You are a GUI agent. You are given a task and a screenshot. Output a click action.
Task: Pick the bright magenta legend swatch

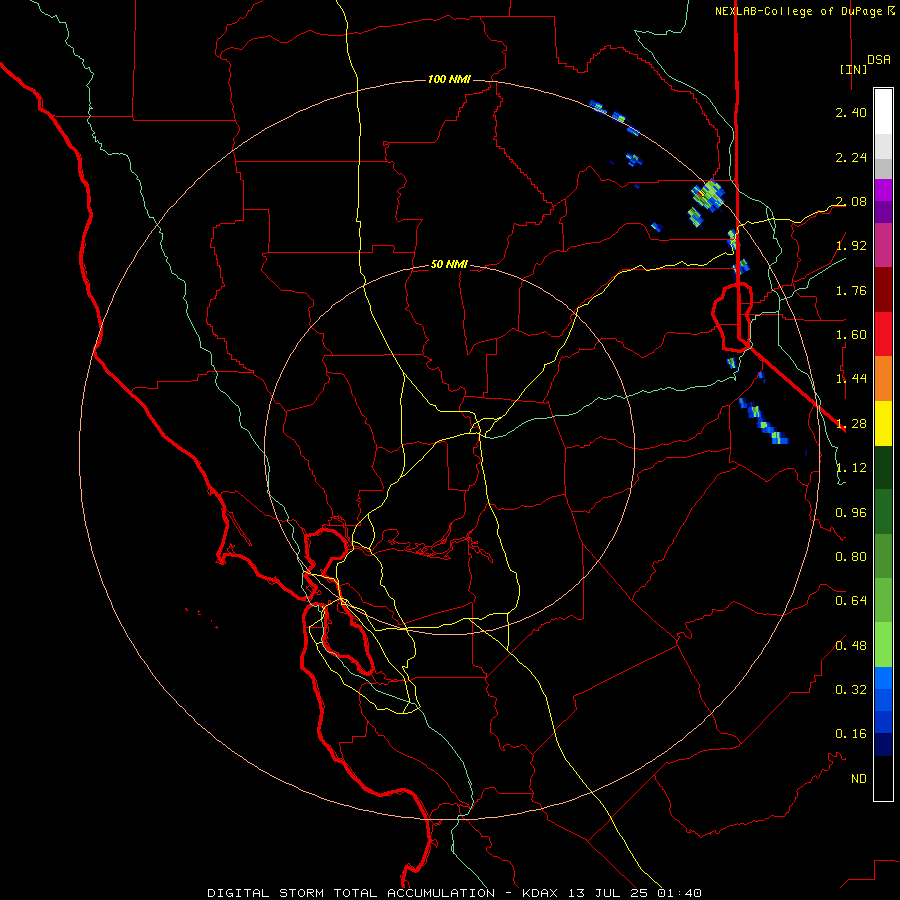click(x=883, y=190)
